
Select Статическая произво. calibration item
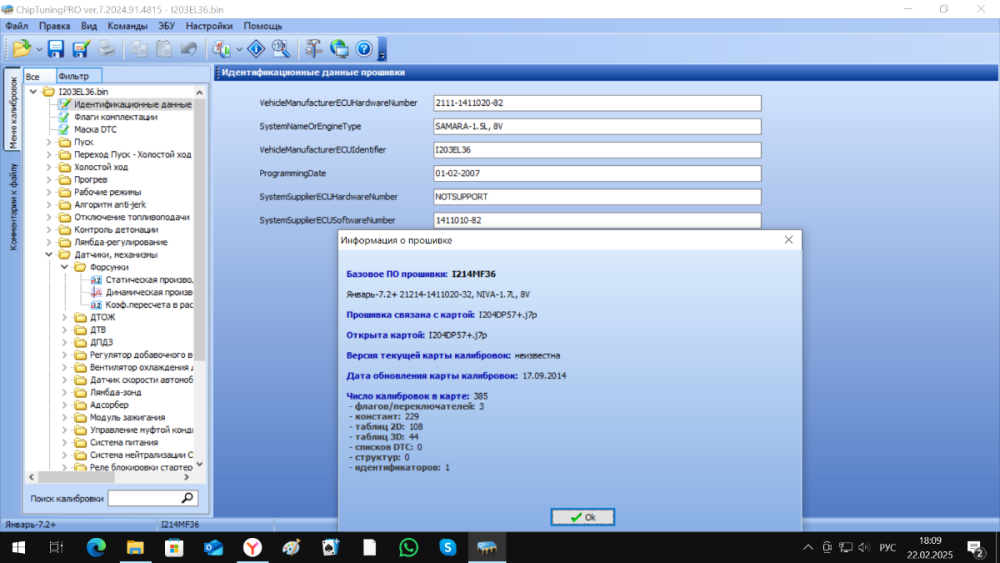pyautogui.click(x=149, y=280)
